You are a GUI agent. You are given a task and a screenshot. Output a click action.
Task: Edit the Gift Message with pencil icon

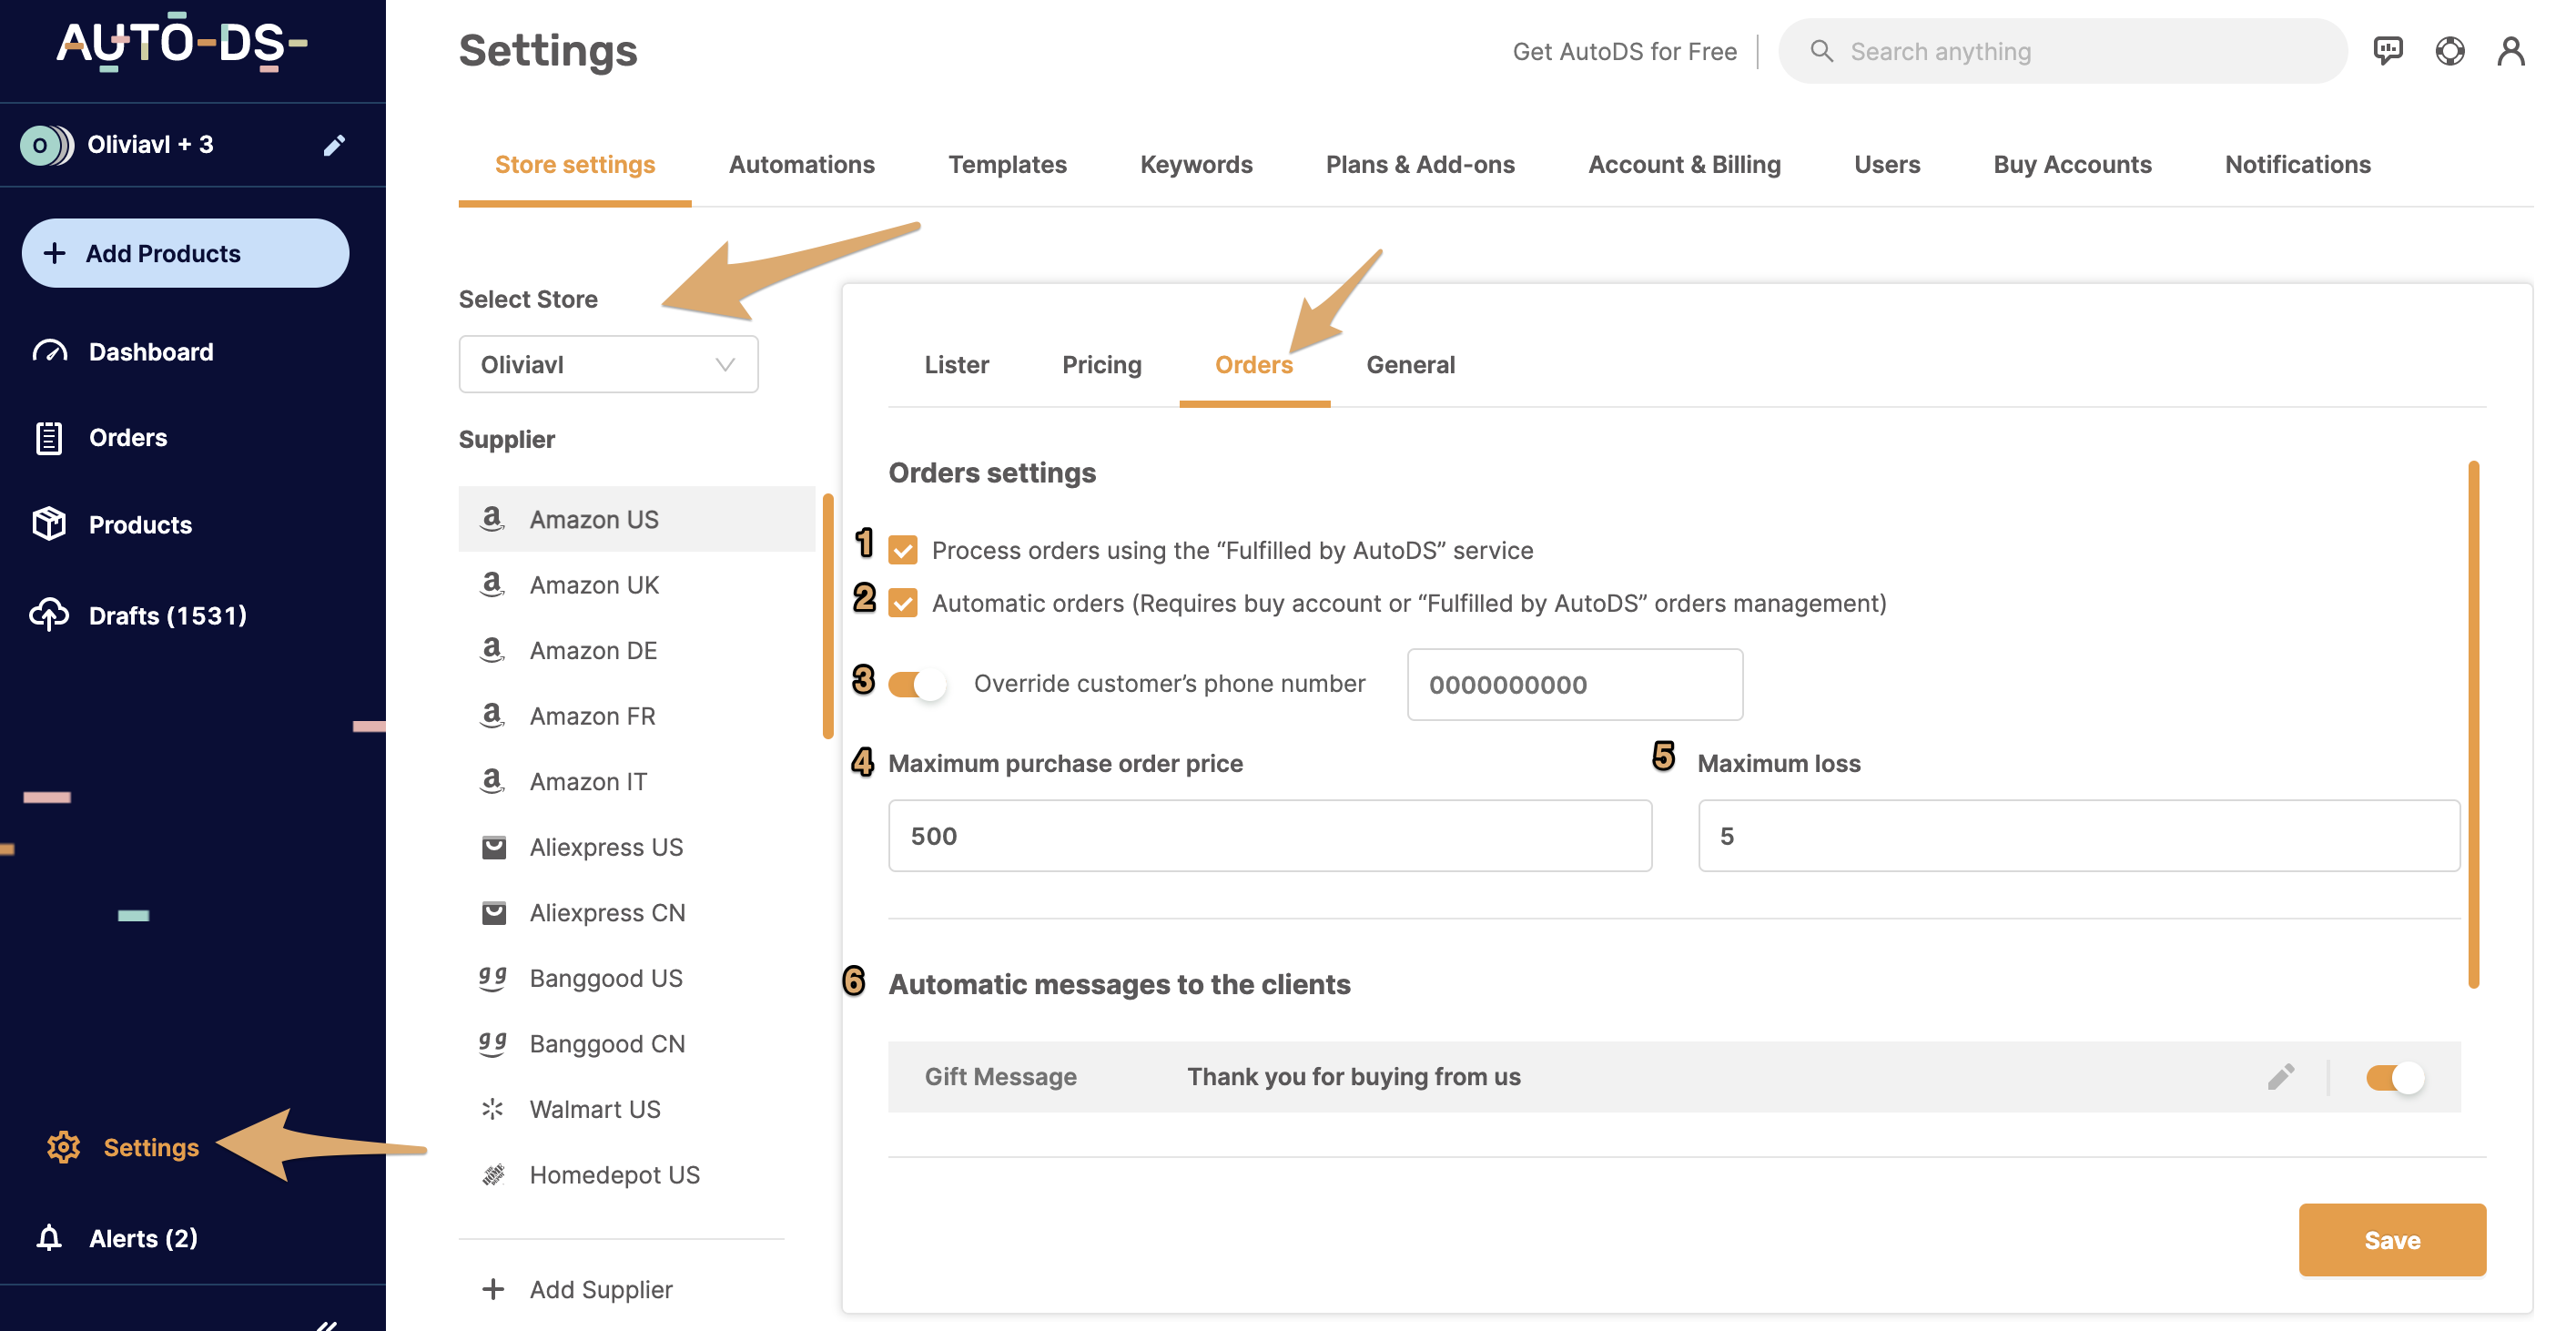2280,1077
